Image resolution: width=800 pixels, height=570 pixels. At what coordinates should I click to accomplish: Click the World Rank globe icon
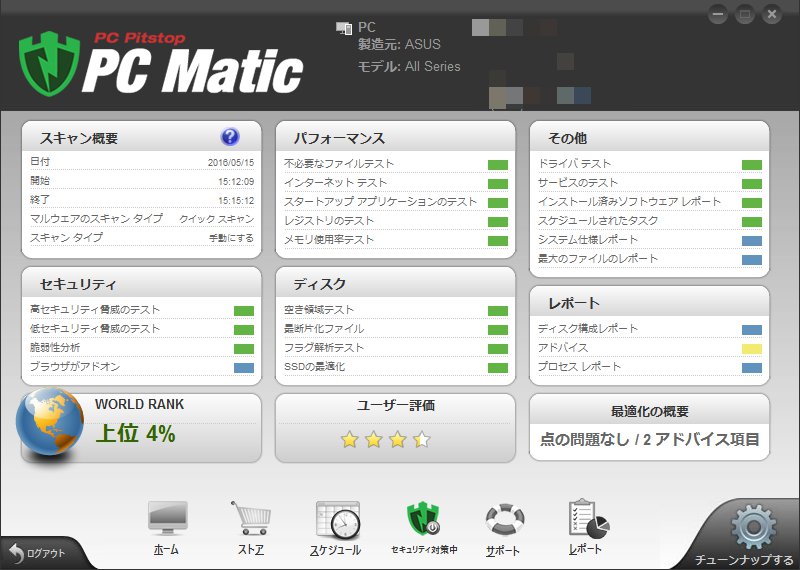click(x=49, y=422)
